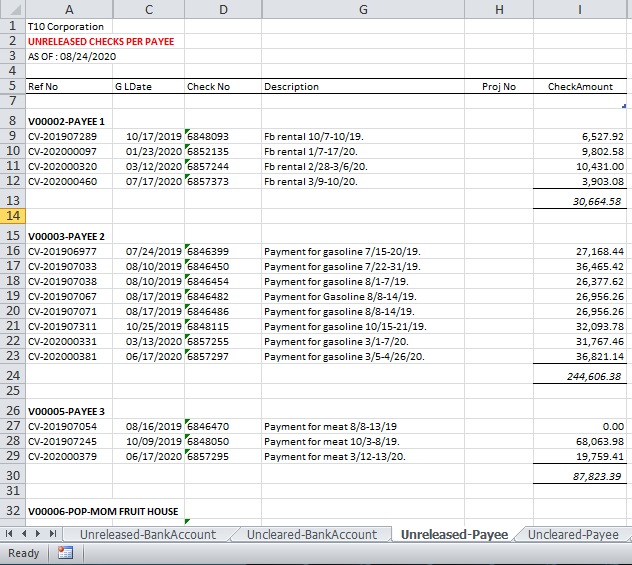
Task: Select cell CV-201907071
Action: [x=69, y=311]
